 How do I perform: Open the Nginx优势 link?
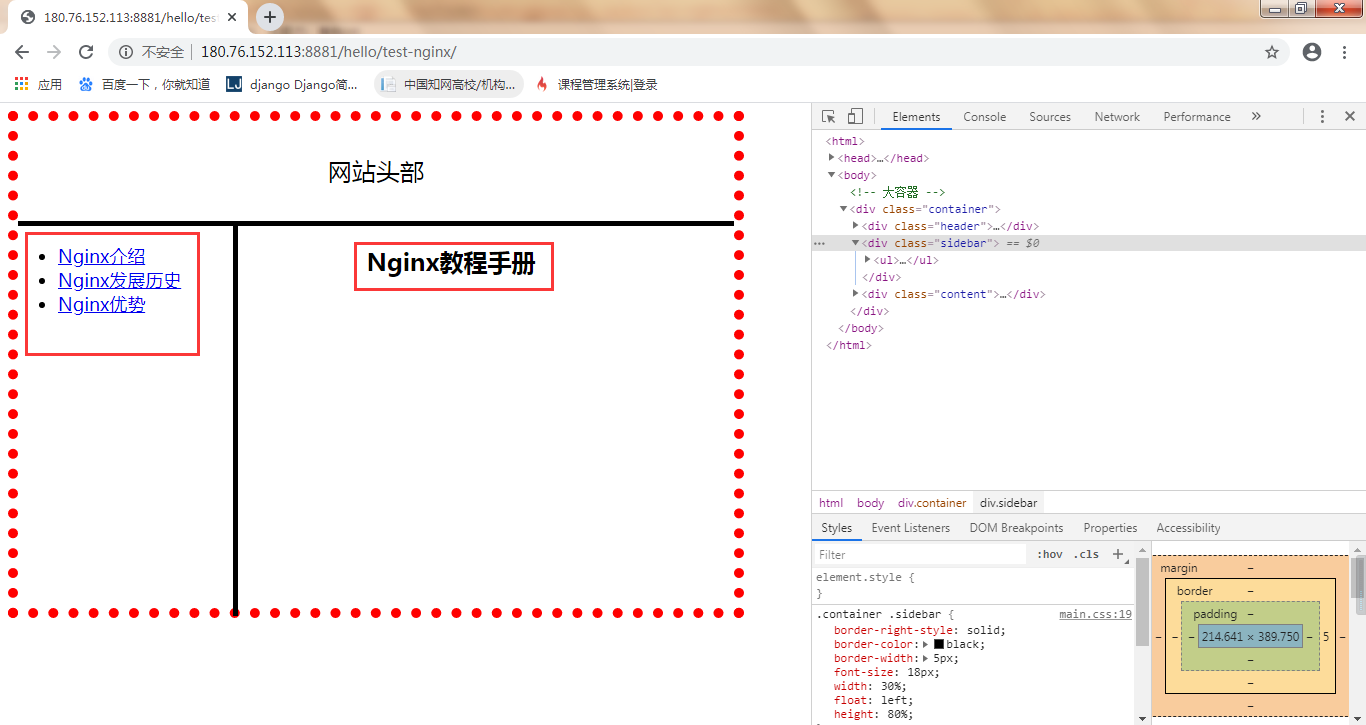coord(101,305)
